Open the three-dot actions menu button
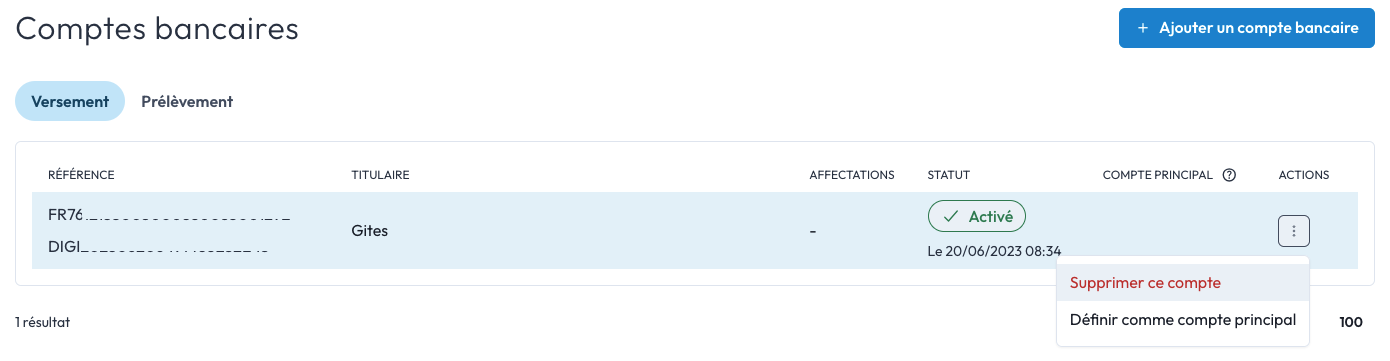This screenshot has height=361, width=1390. click(1293, 231)
